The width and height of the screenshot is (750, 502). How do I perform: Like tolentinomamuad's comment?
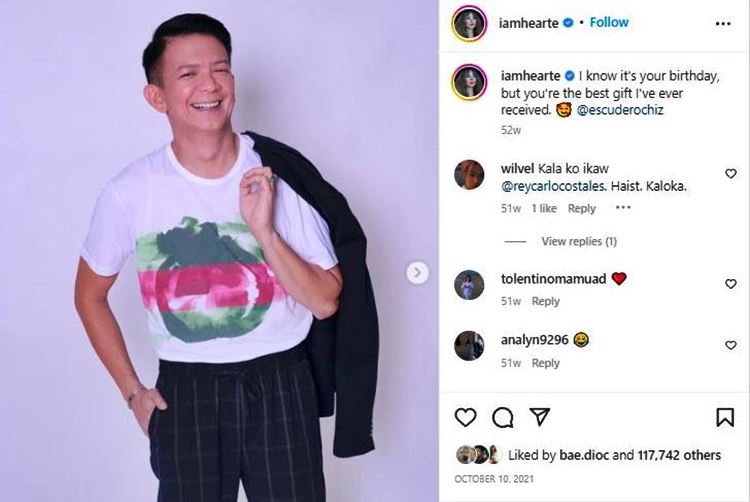[x=731, y=284]
